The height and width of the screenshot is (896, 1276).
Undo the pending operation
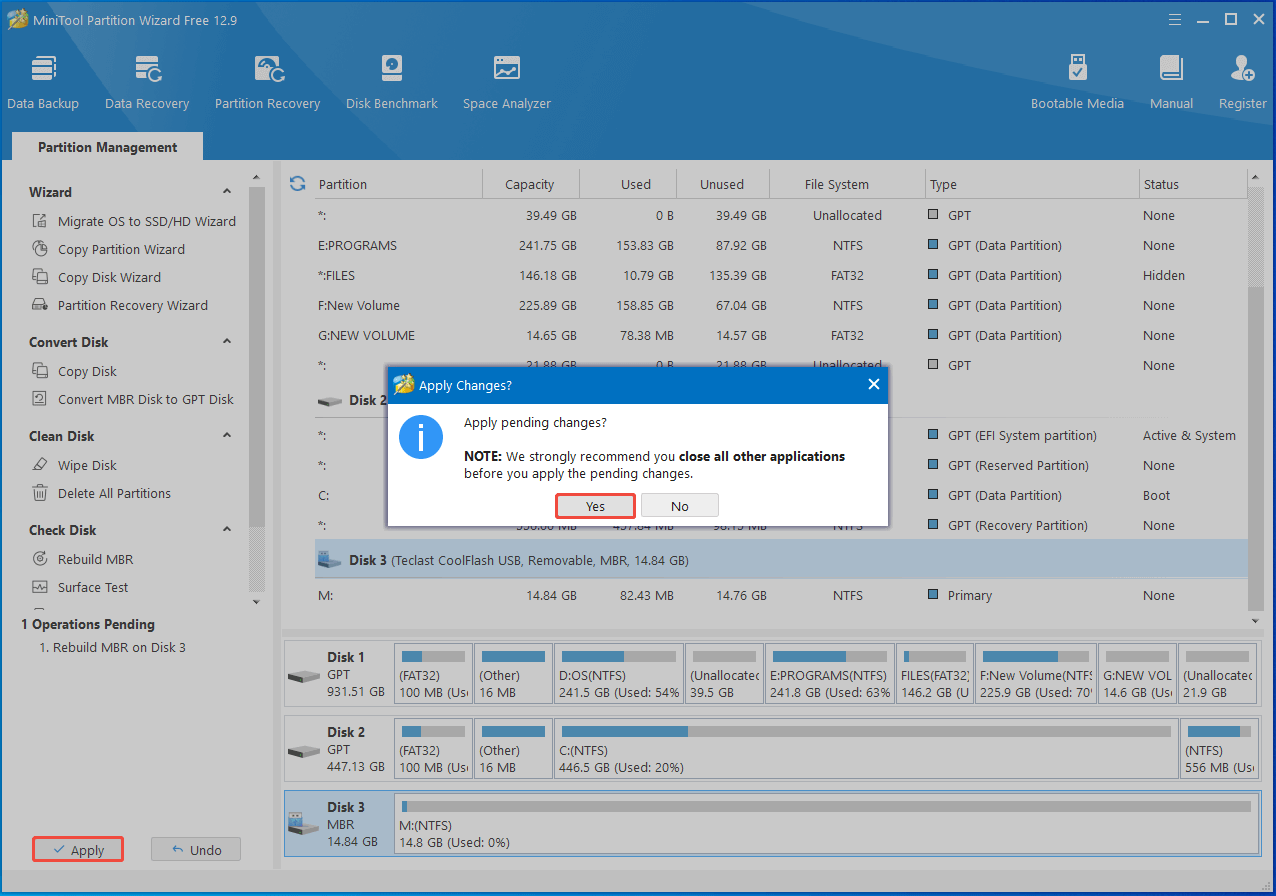pos(196,850)
